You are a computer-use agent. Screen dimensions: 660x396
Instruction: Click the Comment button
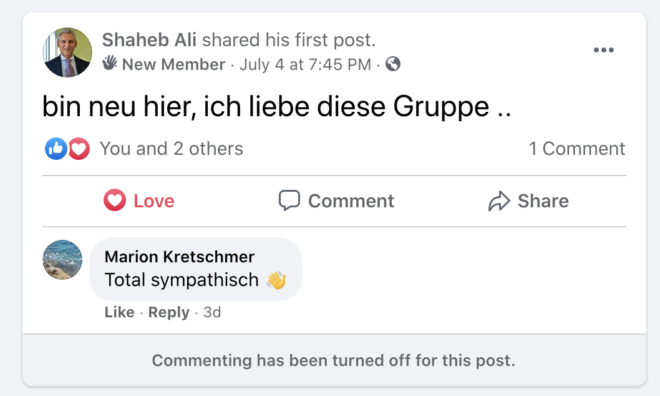point(336,201)
